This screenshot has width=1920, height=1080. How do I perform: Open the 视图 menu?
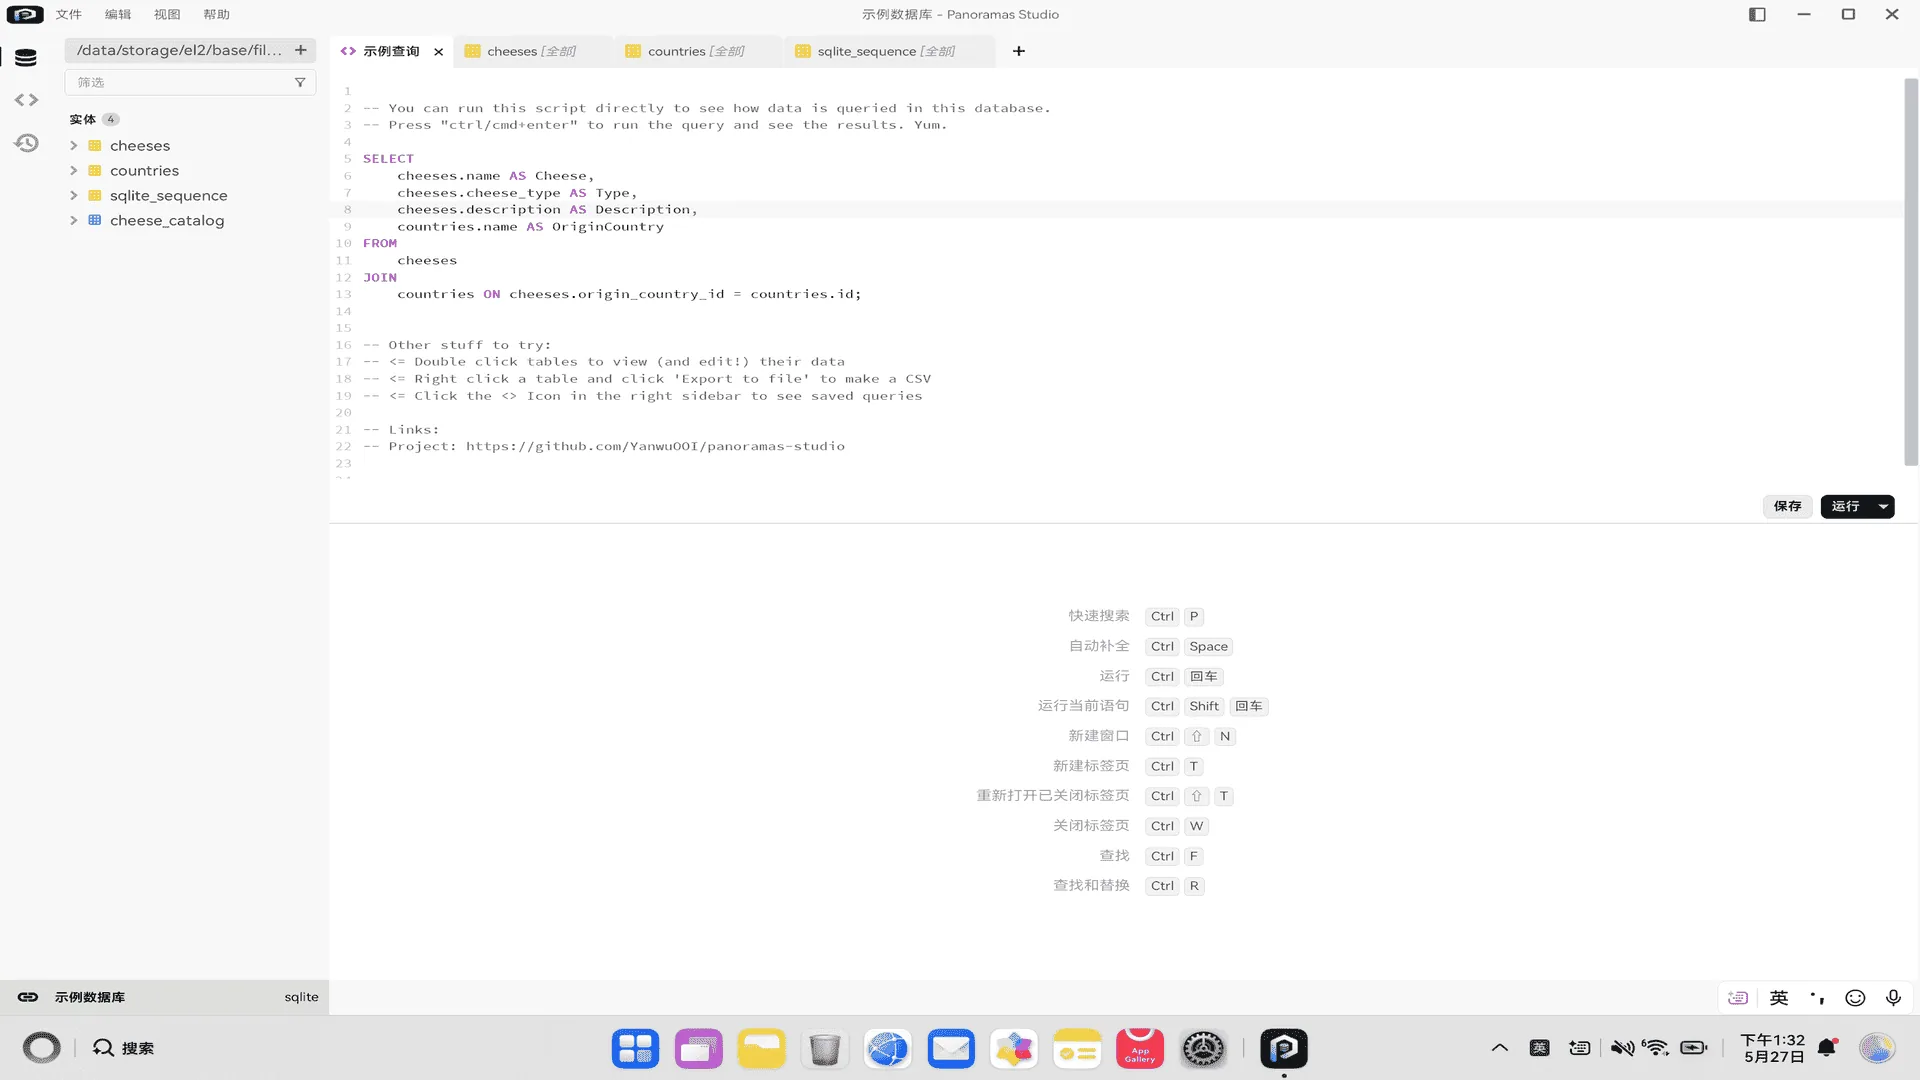pyautogui.click(x=167, y=14)
